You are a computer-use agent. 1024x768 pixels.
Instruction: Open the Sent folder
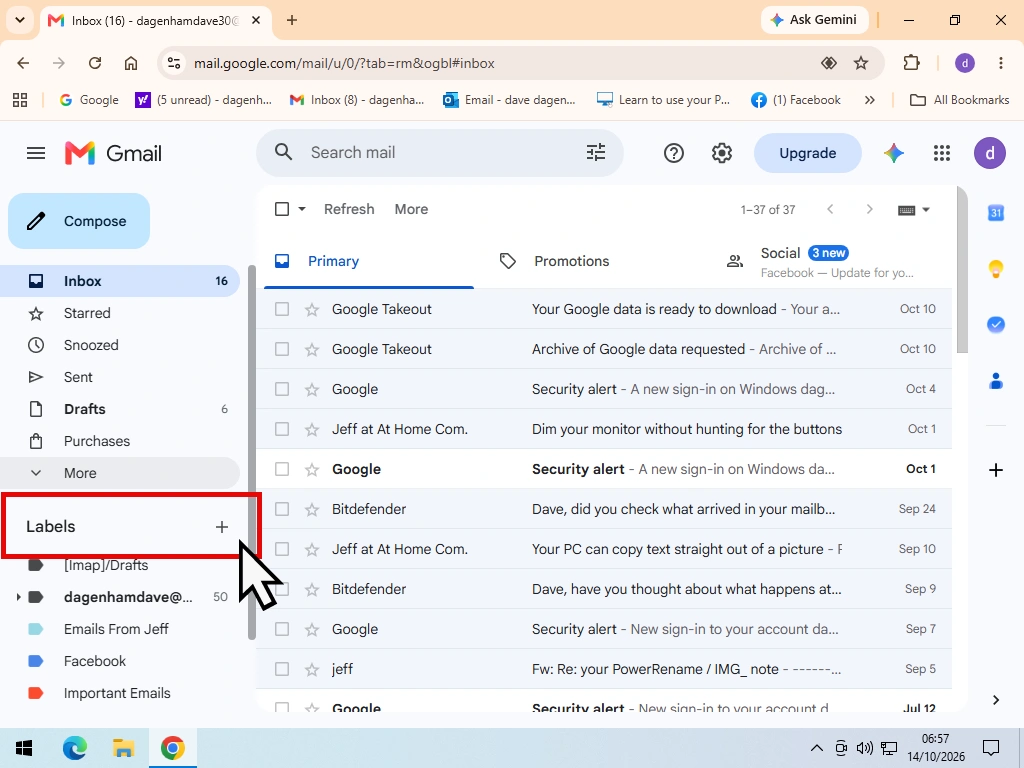pos(120,377)
